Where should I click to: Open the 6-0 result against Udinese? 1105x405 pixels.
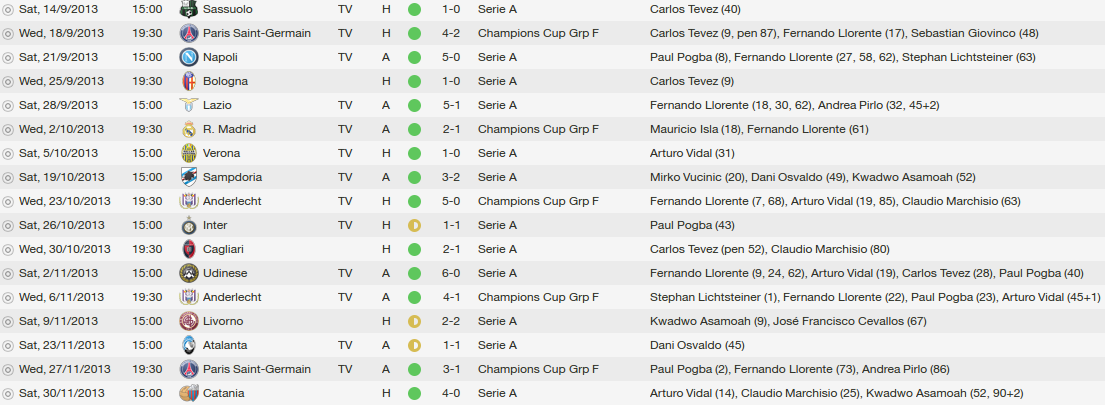(x=450, y=273)
